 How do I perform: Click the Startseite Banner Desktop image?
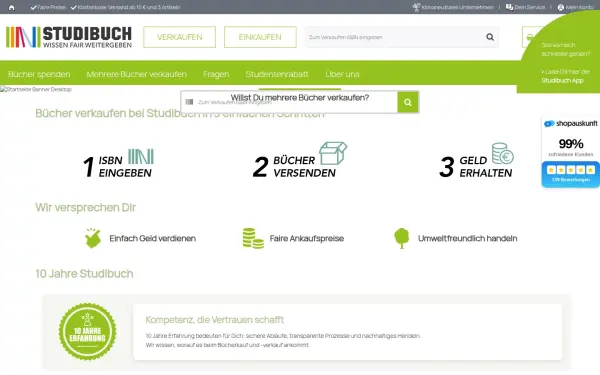36,89
